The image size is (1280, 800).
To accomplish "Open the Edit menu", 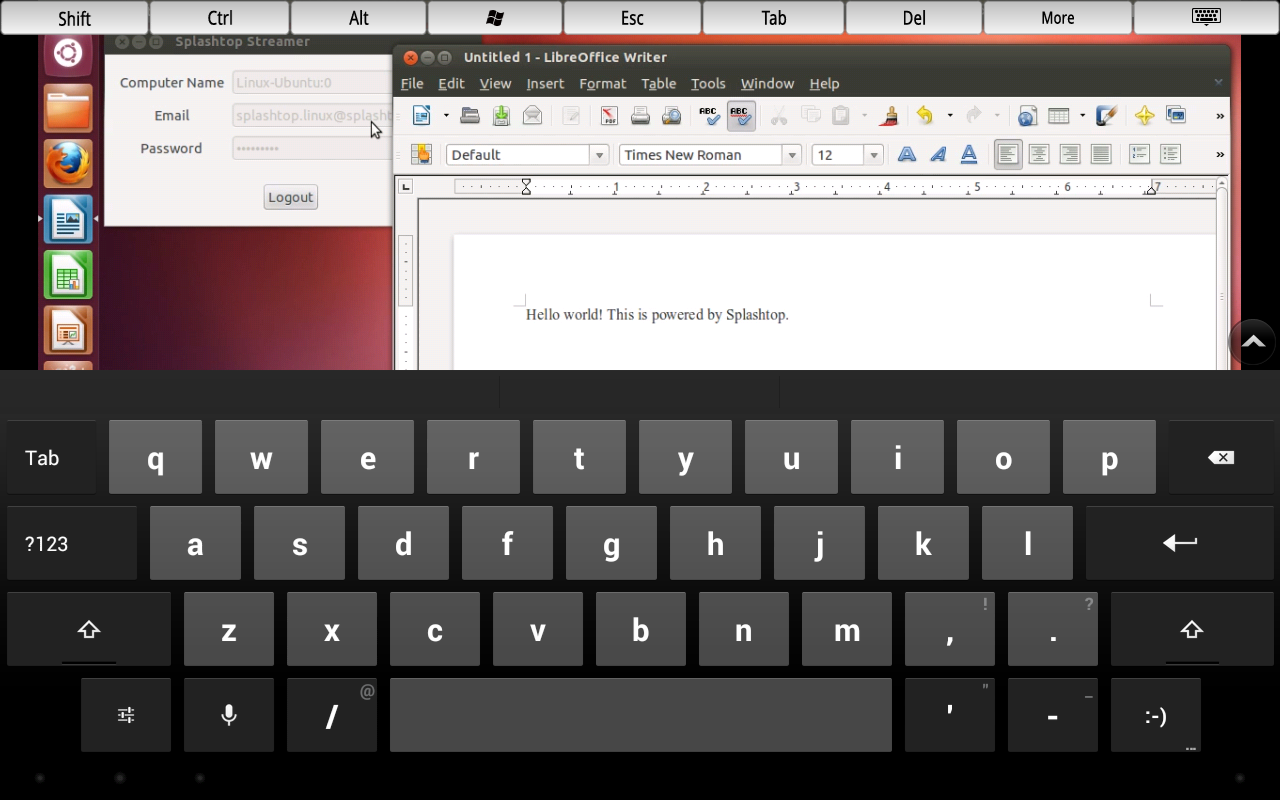I will pyautogui.click(x=451, y=84).
